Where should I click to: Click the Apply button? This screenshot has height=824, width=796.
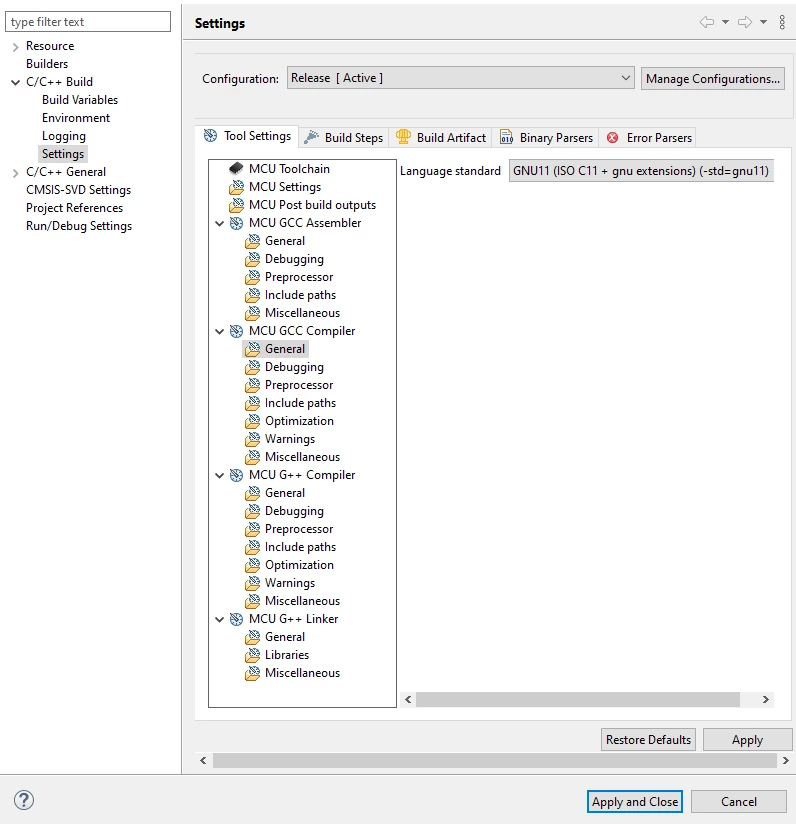747,739
